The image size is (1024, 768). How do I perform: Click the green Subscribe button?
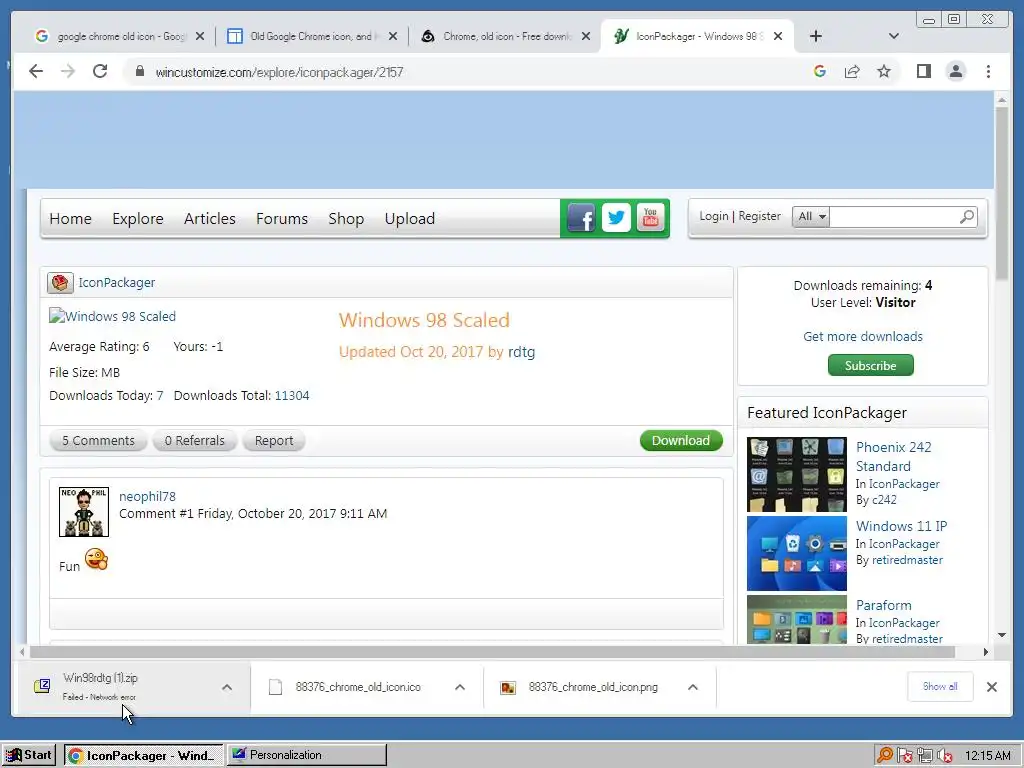871,366
